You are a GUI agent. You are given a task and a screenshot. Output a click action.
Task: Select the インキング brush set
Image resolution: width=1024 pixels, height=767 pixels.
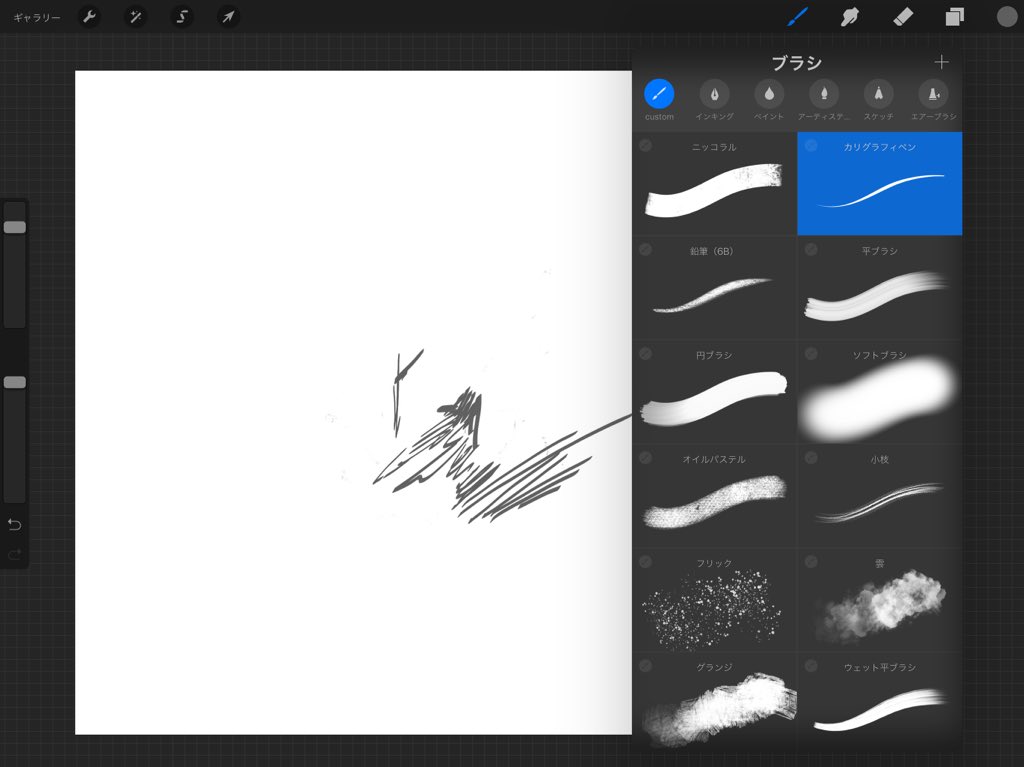tap(714, 101)
